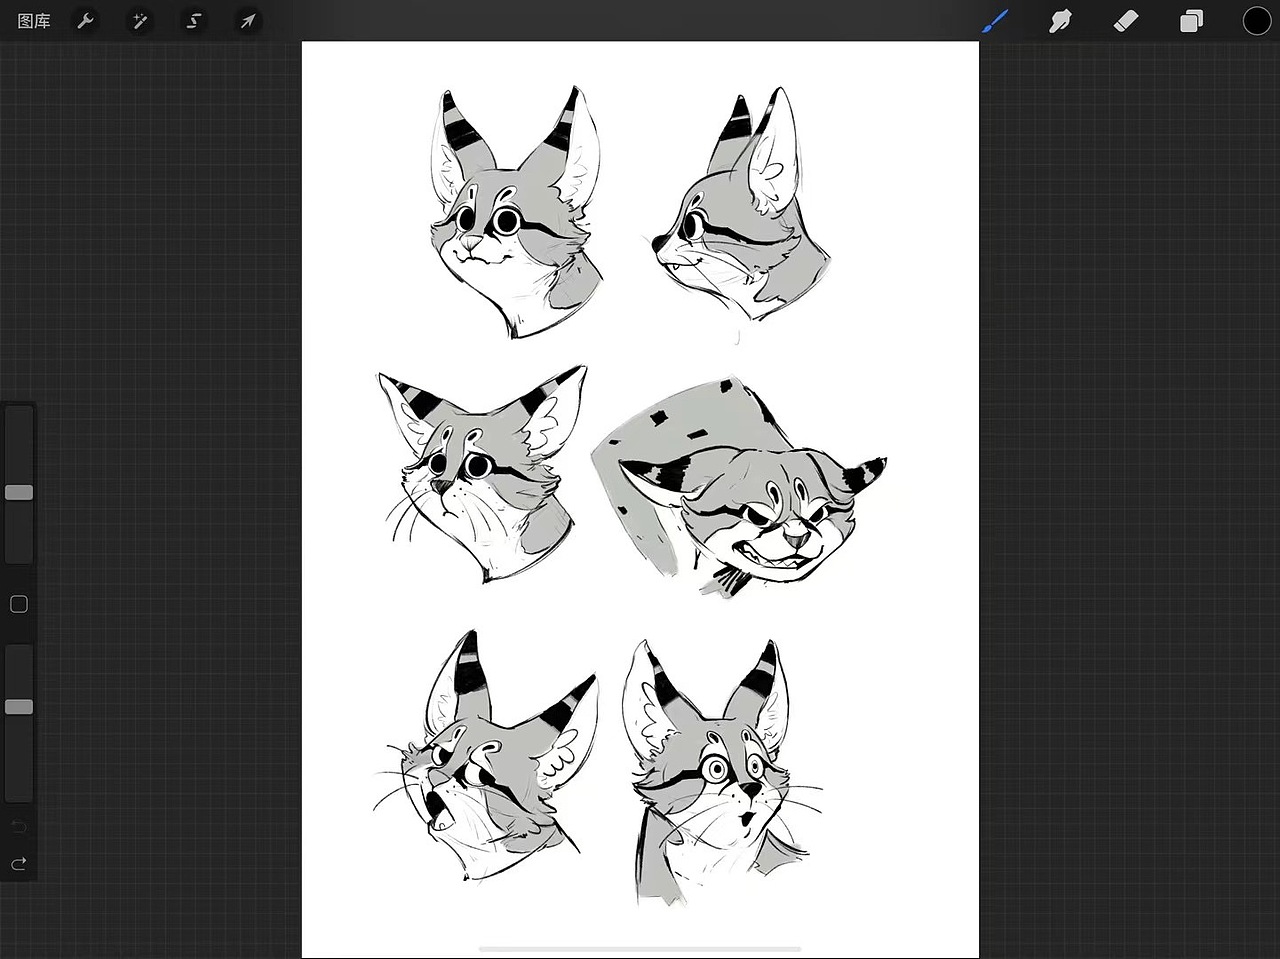The width and height of the screenshot is (1280, 959).
Task: Select the Brush tool
Action: (996, 21)
